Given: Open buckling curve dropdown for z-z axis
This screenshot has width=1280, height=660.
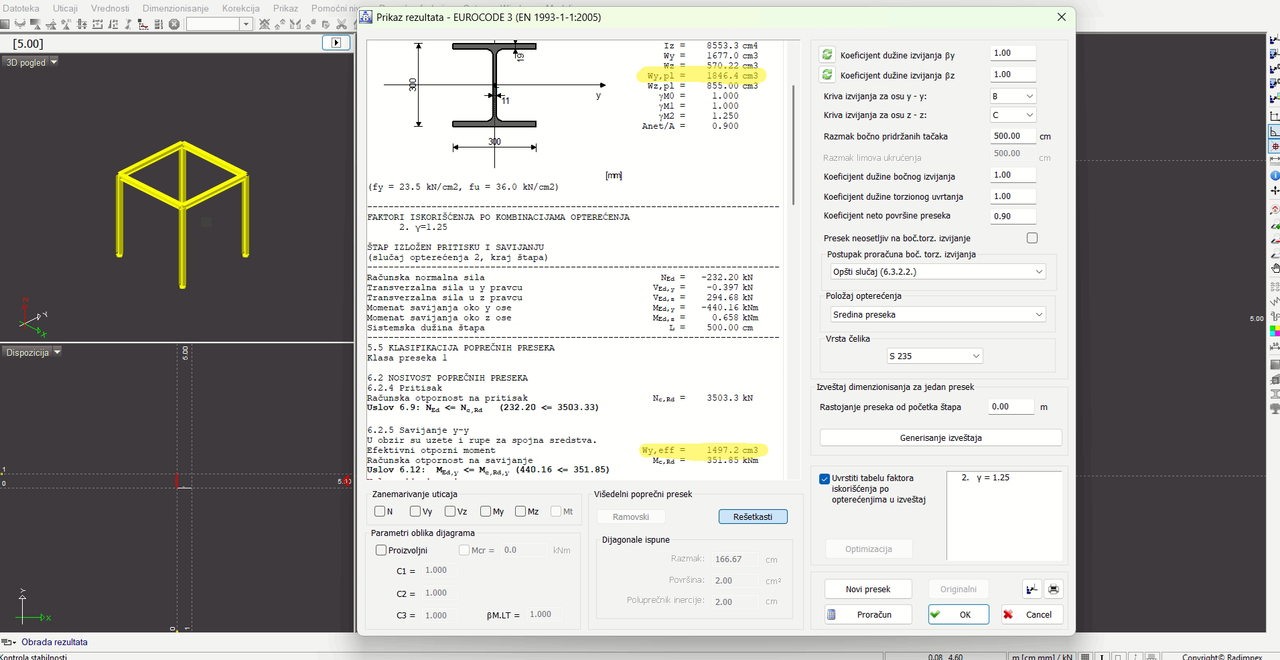Looking at the screenshot, I should 1013,115.
